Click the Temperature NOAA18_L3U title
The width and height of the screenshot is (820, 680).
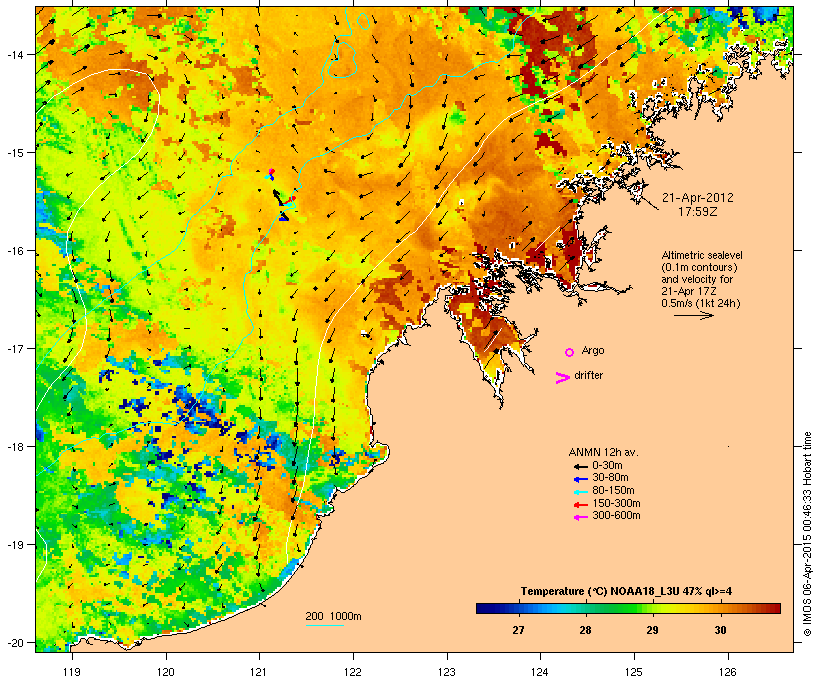point(626,592)
